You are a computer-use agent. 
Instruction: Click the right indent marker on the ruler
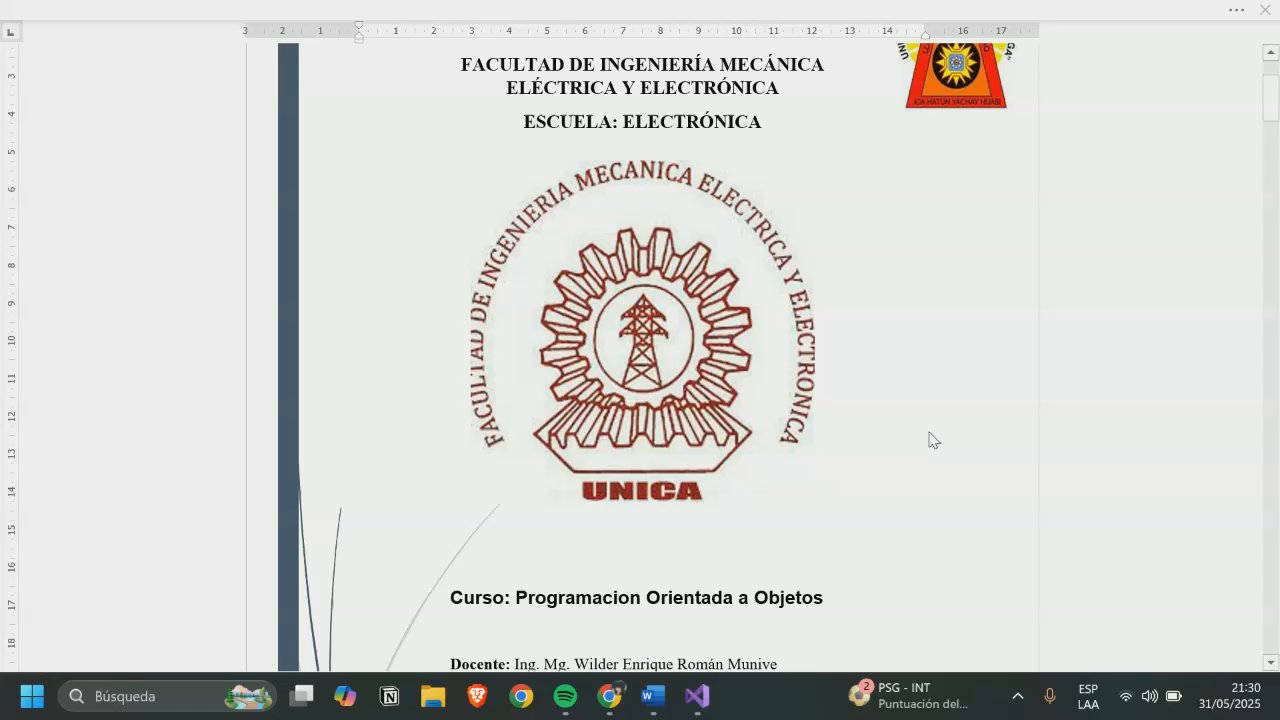[x=925, y=36]
